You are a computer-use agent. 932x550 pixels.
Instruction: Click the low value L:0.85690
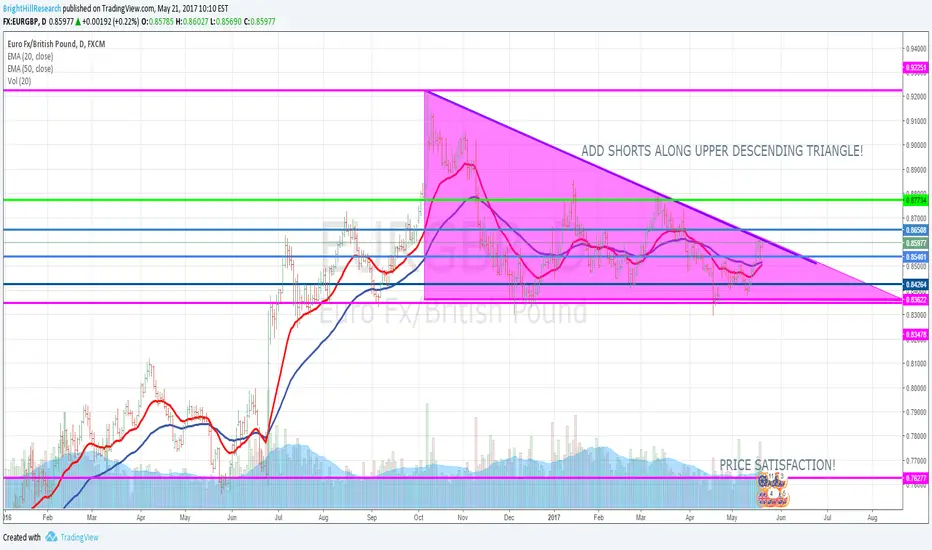(x=226, y=22)
